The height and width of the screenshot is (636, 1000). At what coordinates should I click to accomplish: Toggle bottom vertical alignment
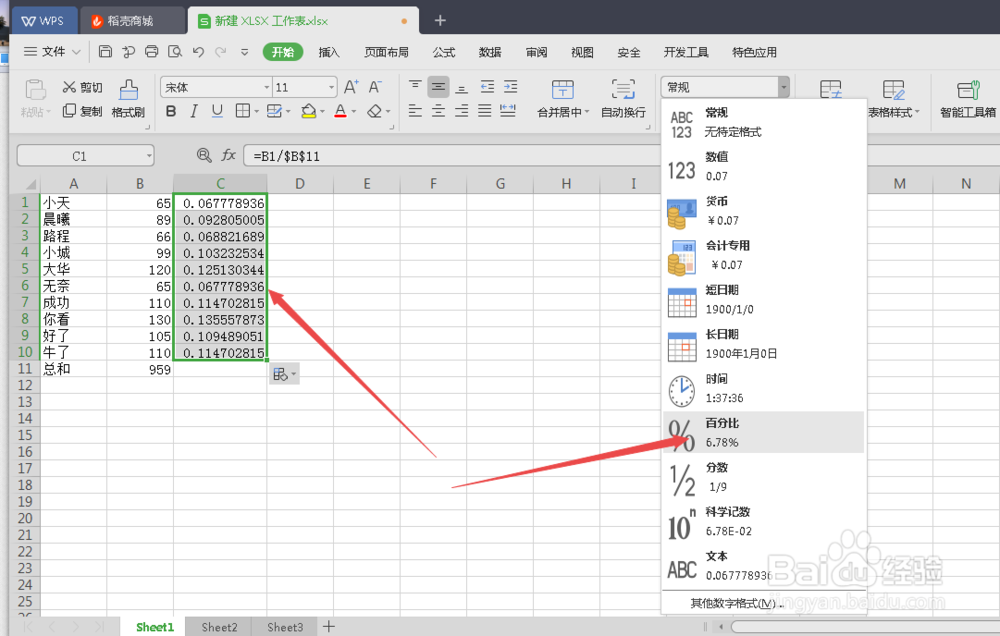(462, 87)
